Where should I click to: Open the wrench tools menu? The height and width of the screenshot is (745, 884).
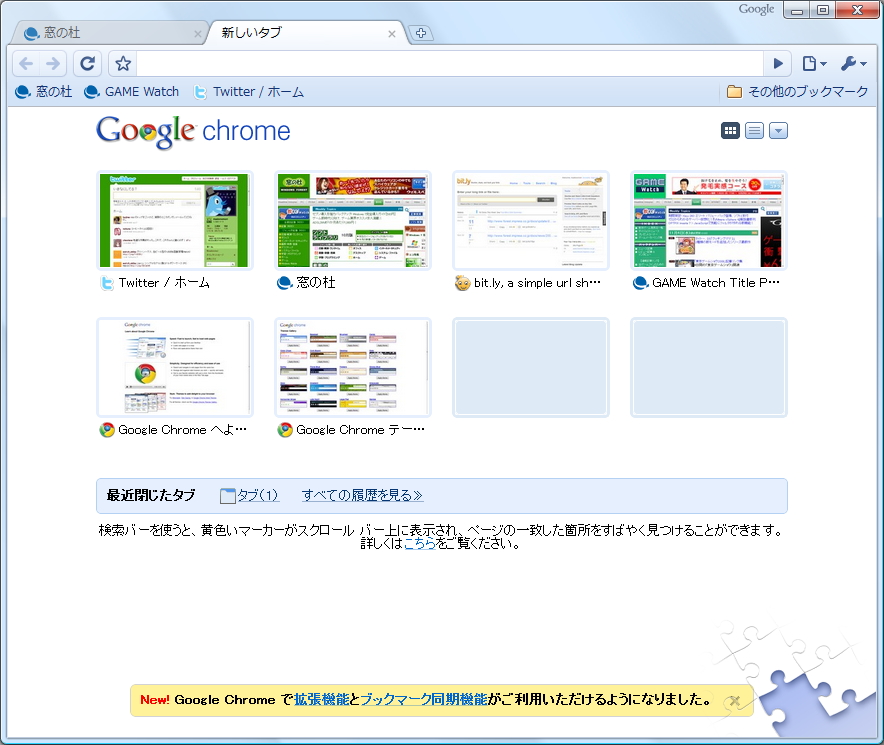[x=853, y=63]
